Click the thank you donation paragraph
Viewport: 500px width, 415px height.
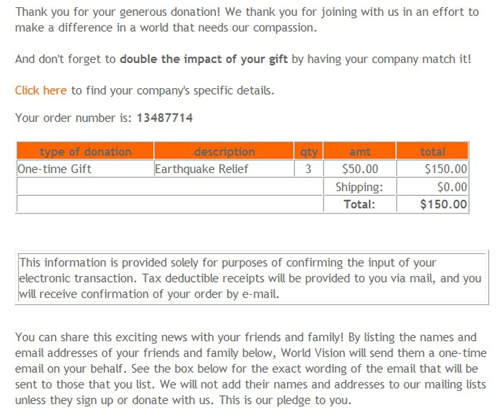pos(247,20)
